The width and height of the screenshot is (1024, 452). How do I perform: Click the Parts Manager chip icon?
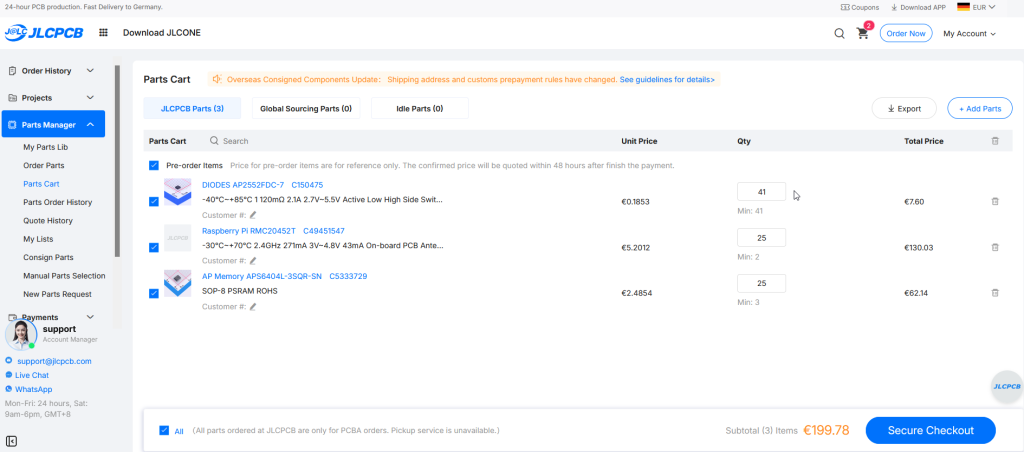click(x=12, y=125)
